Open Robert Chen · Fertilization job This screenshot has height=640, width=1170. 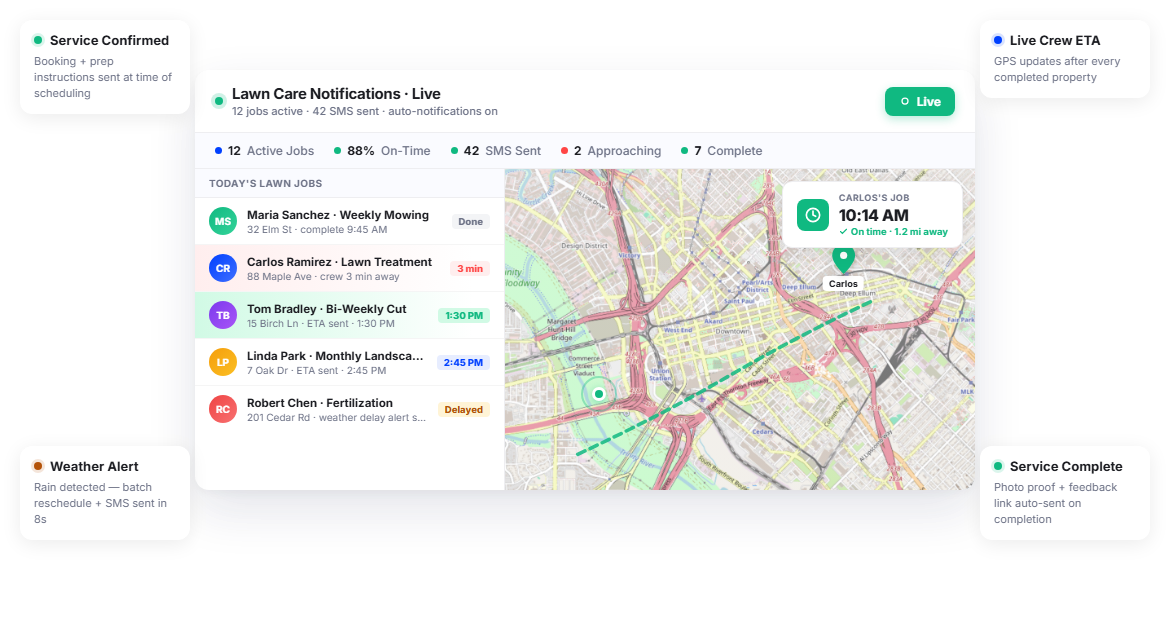coord(349,410)
